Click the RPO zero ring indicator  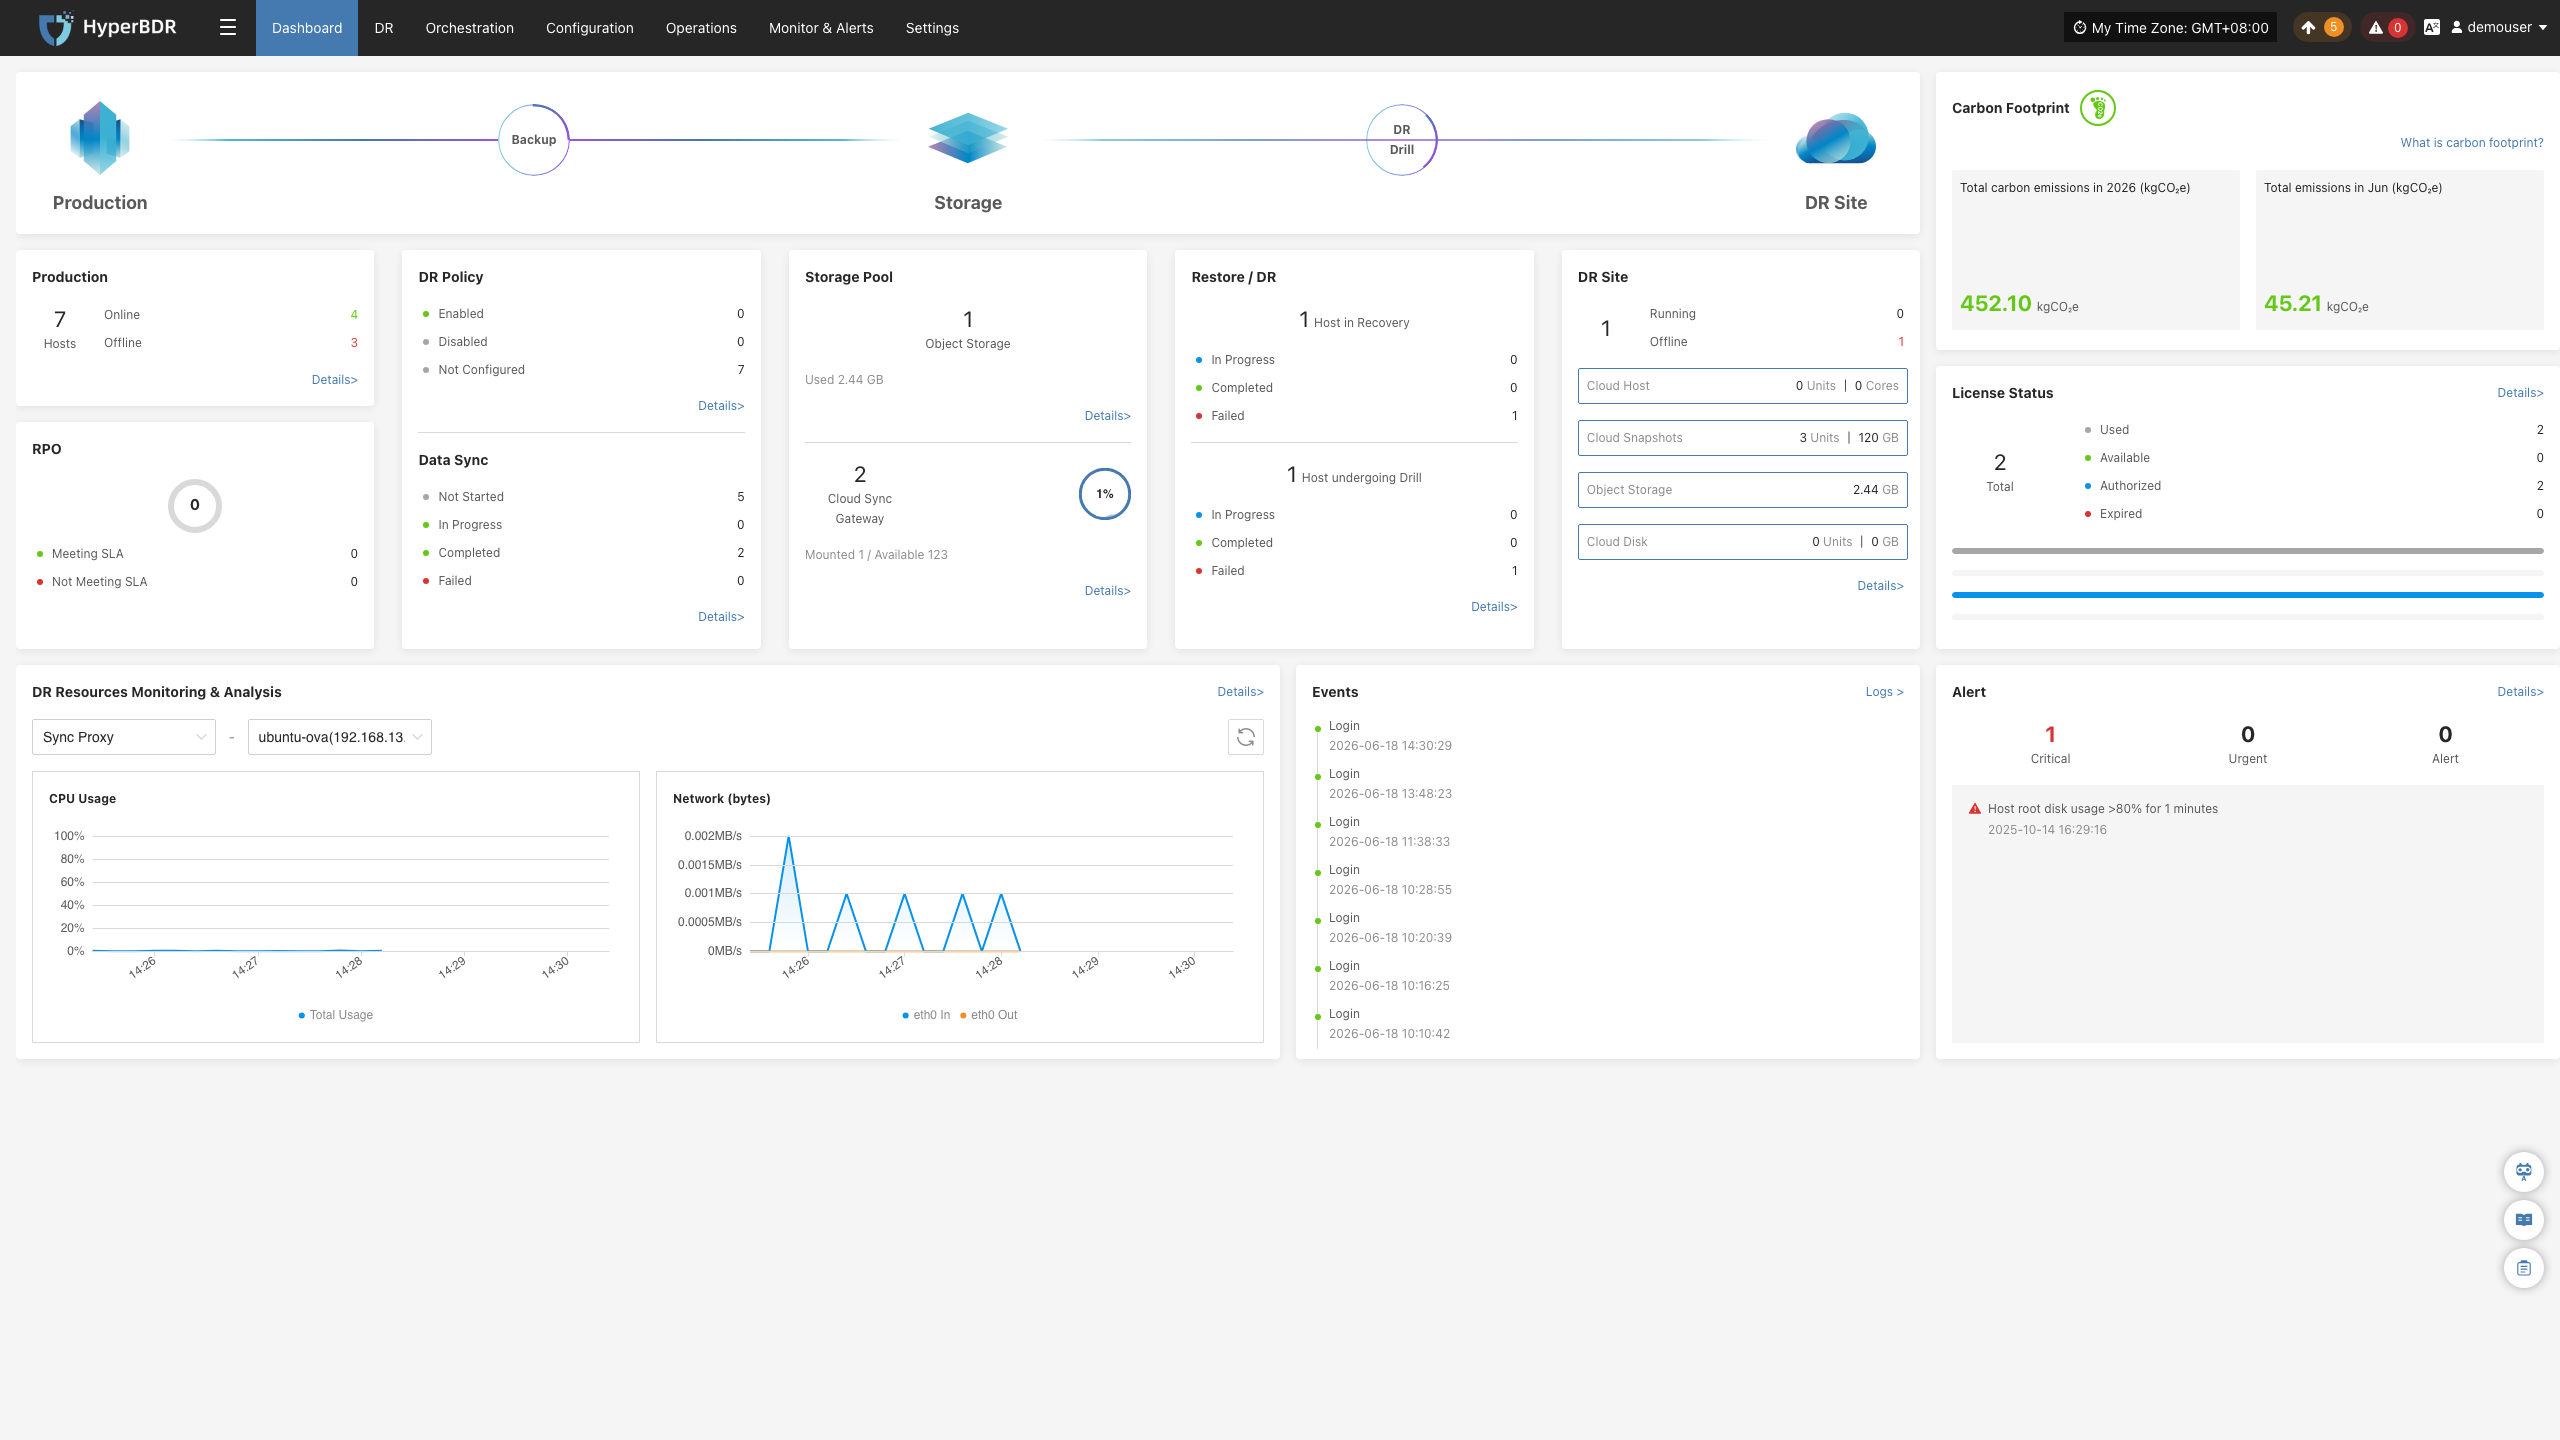195,505
